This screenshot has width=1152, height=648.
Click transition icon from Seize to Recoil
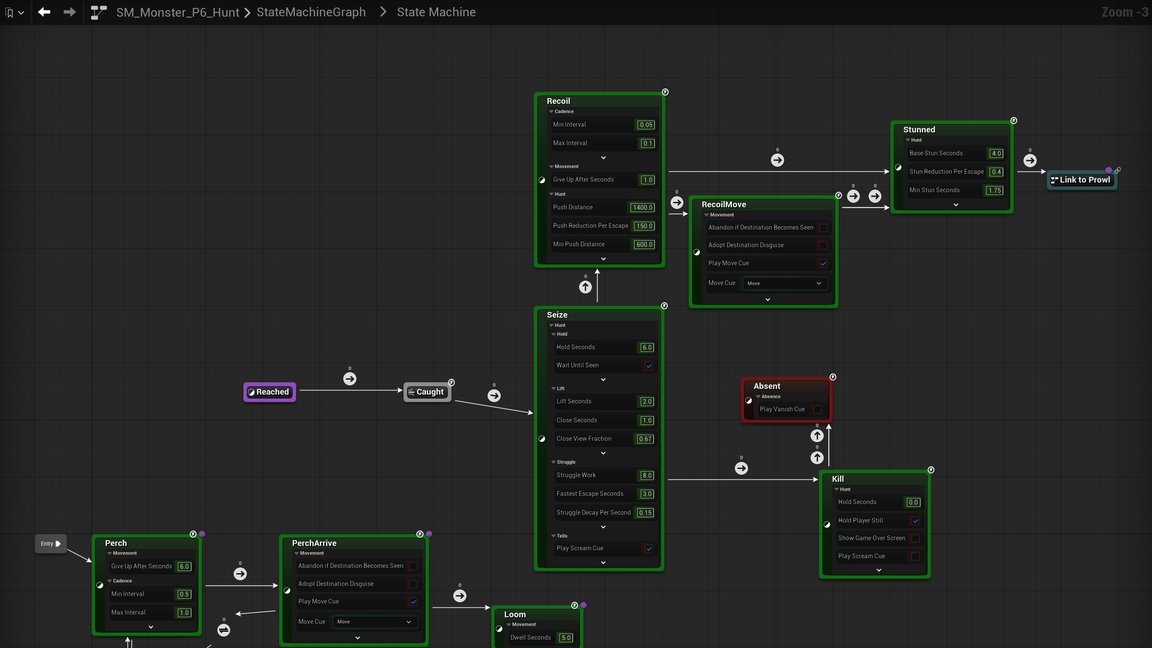[585, 287]
